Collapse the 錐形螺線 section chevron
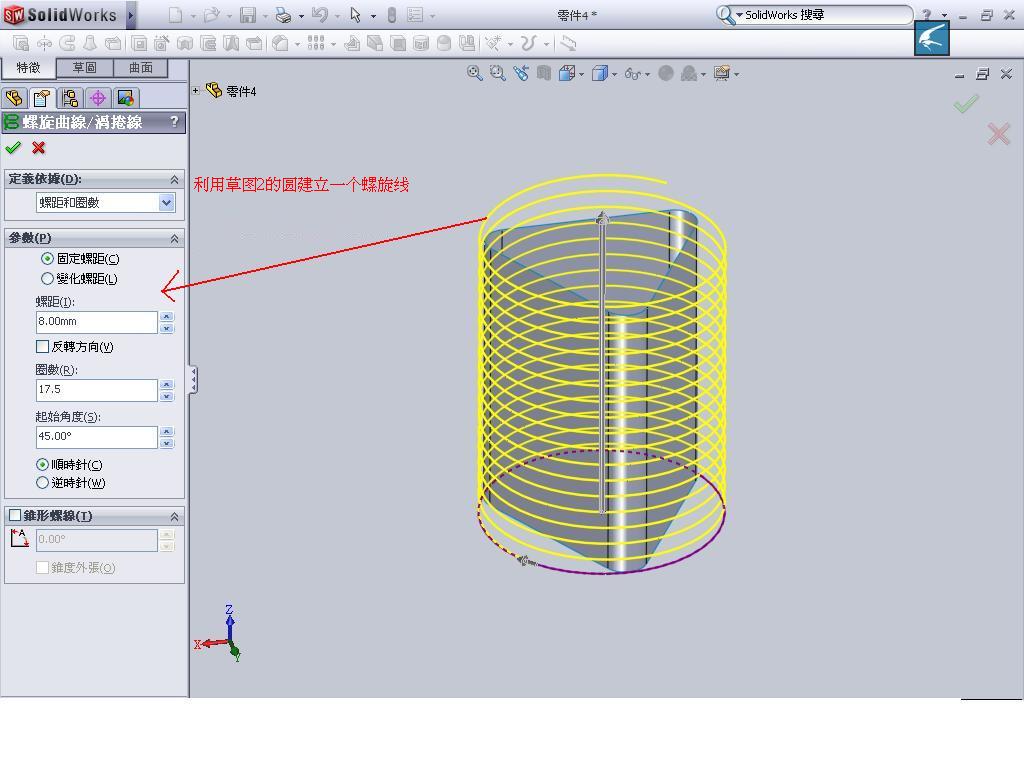This screenshot has height=768, width=1024. (x=174, y=517)
